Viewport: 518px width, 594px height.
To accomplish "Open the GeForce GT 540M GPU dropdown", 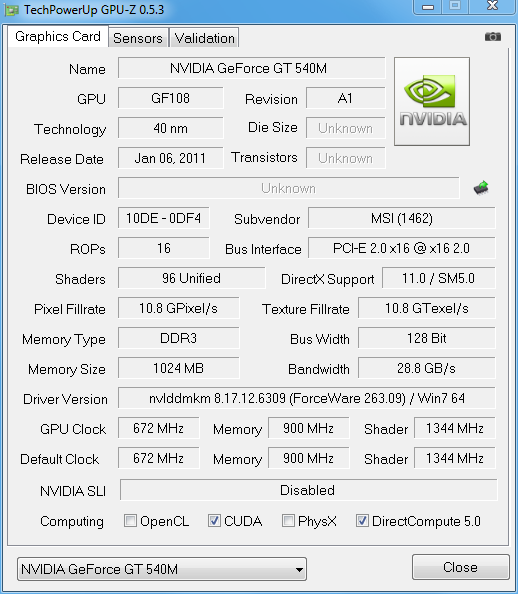I will click(162, 569).
